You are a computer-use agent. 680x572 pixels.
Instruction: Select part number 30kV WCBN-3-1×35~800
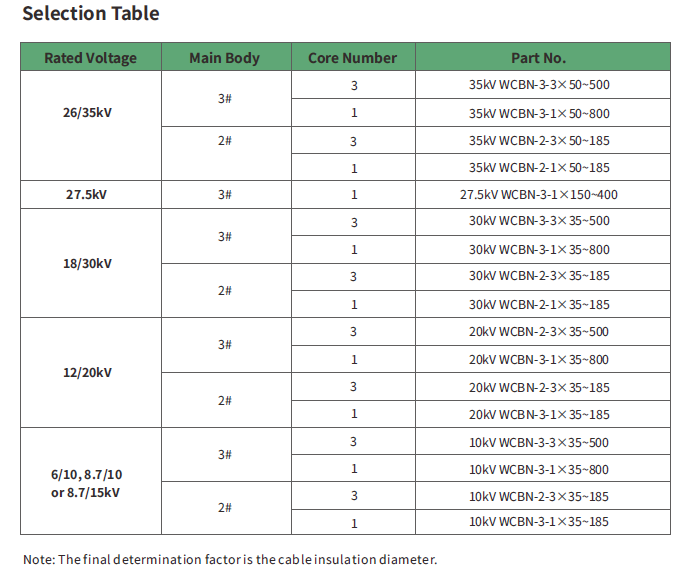pyautogui.click(x=538, y=249)
